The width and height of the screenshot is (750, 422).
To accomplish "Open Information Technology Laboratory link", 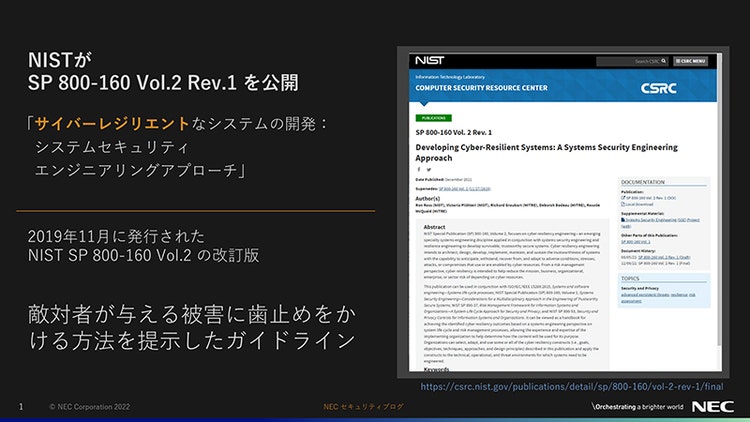I will tap(450, 77).
